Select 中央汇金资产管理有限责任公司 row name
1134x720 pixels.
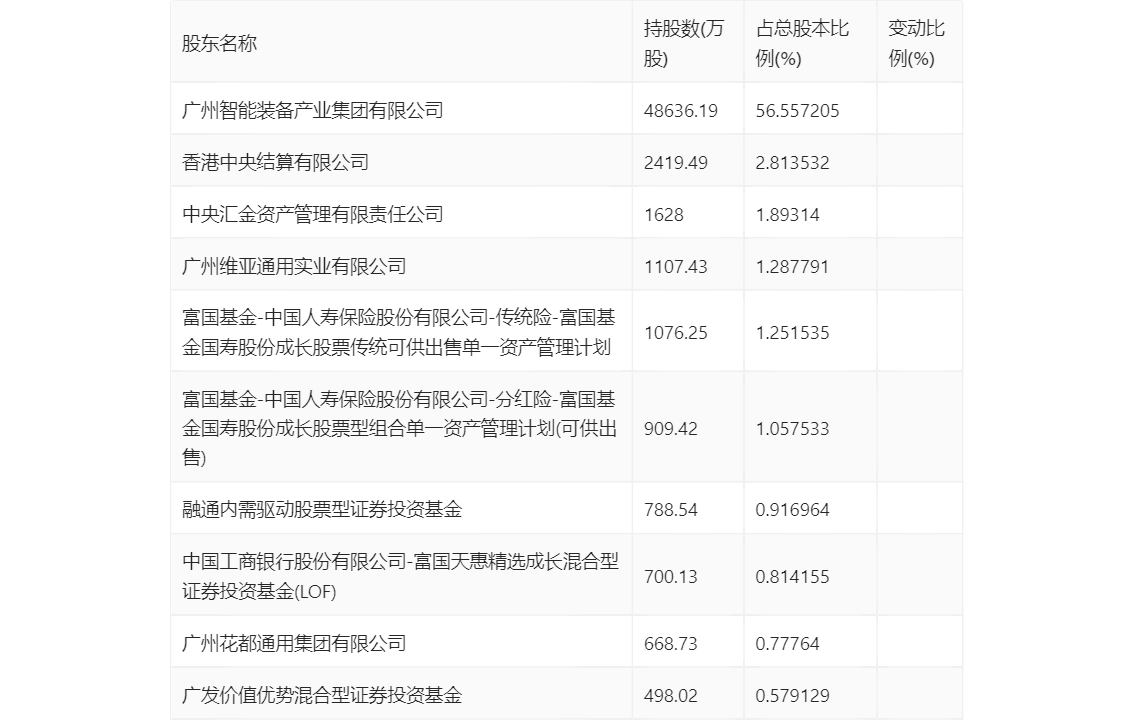[312, 215]
